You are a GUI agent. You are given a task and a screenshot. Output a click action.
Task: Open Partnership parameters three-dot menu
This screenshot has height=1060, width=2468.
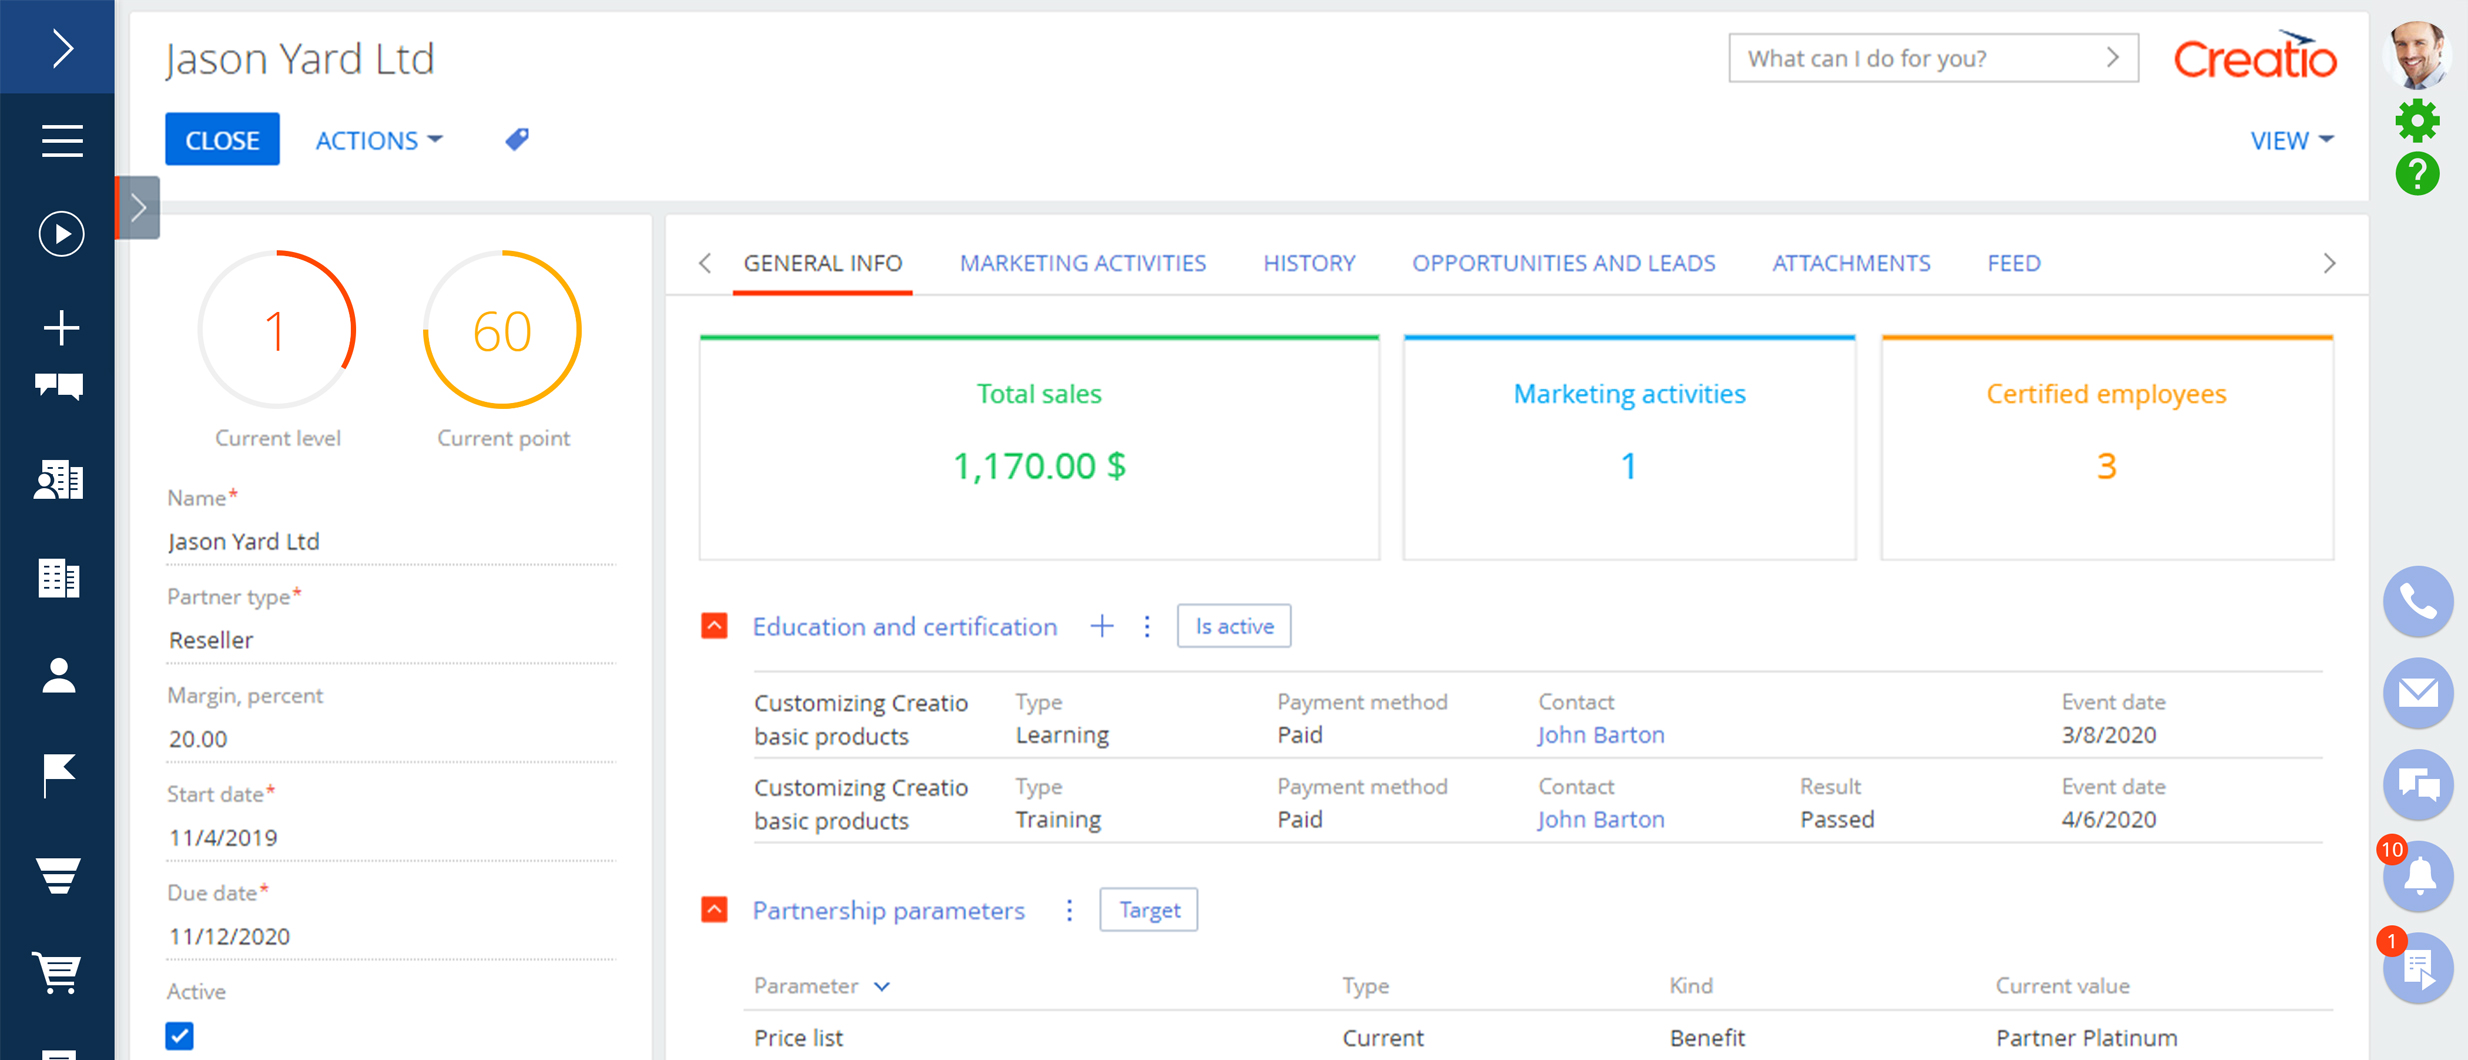click(x=1069, y=910)
